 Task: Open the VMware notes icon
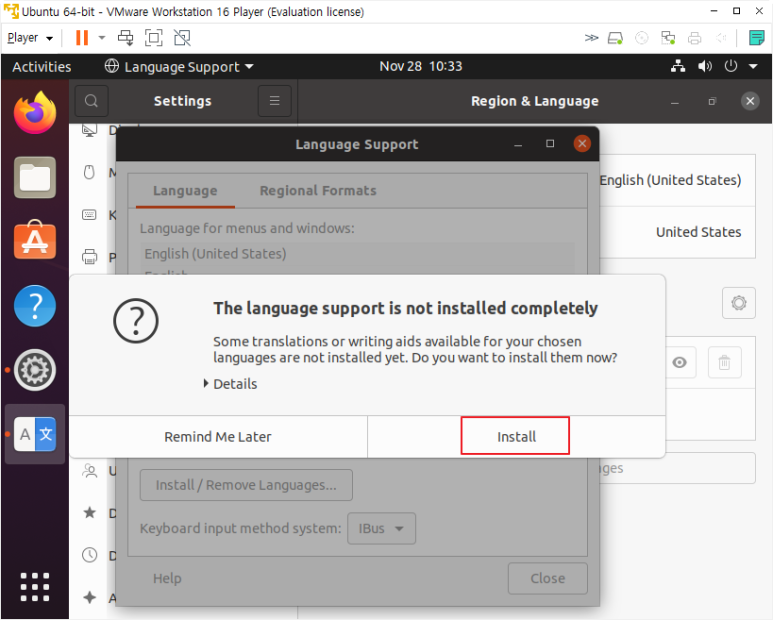tap(756, 38)
